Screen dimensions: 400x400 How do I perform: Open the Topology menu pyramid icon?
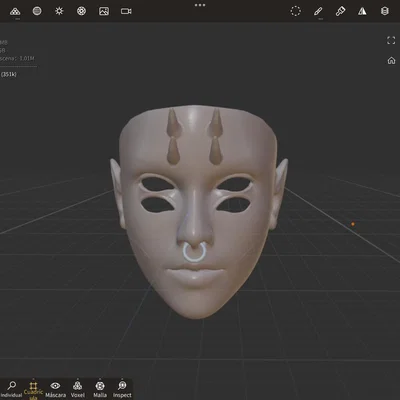(x=15, y=11)
